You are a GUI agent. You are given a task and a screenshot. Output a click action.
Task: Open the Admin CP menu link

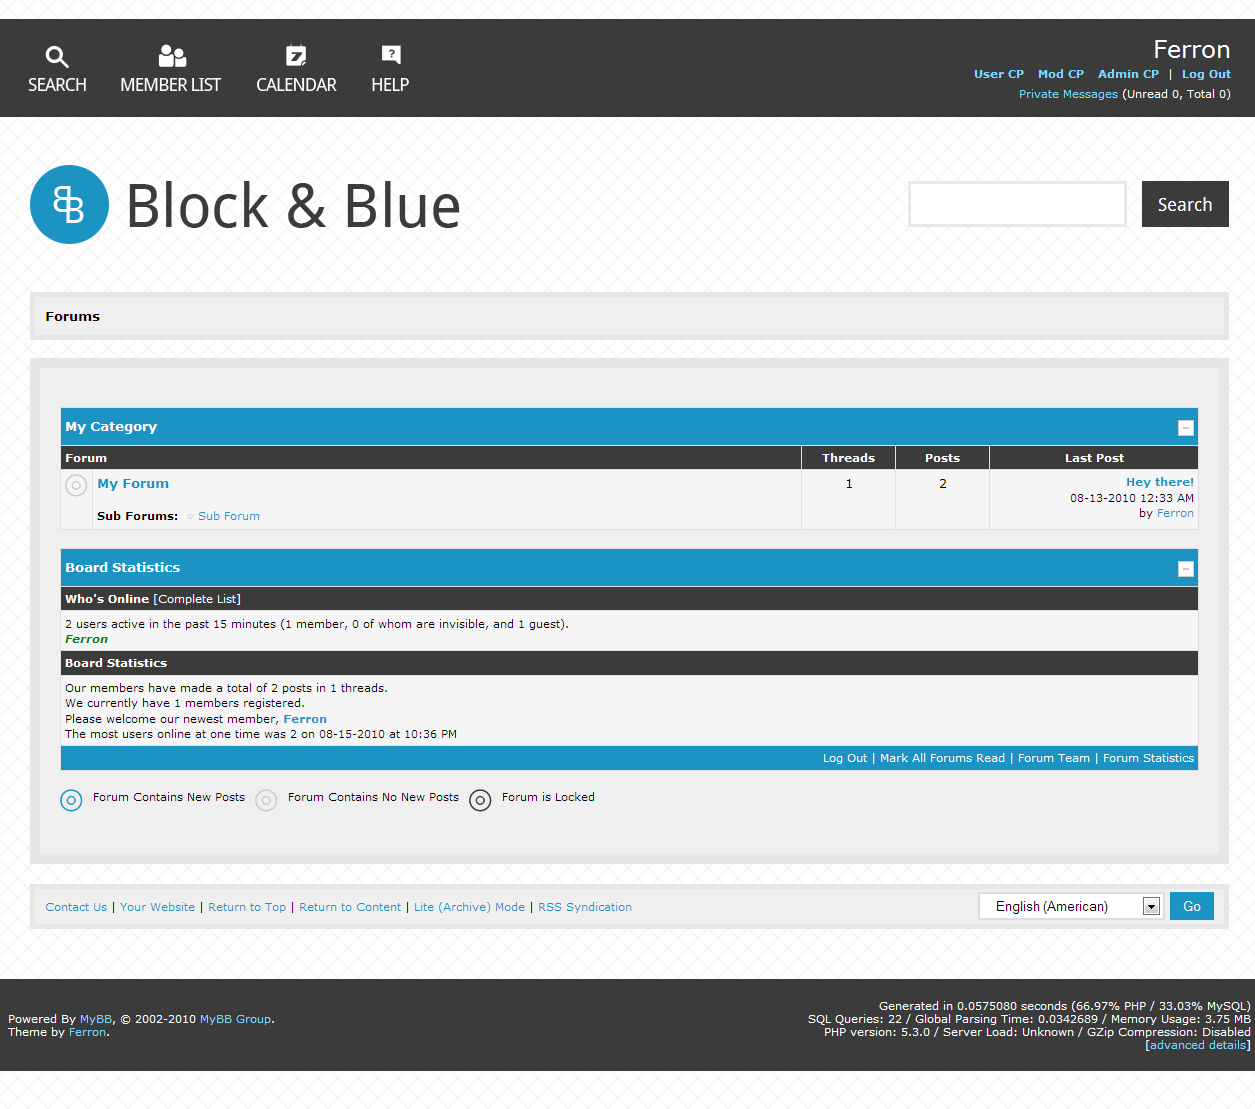coord(1128,74)
